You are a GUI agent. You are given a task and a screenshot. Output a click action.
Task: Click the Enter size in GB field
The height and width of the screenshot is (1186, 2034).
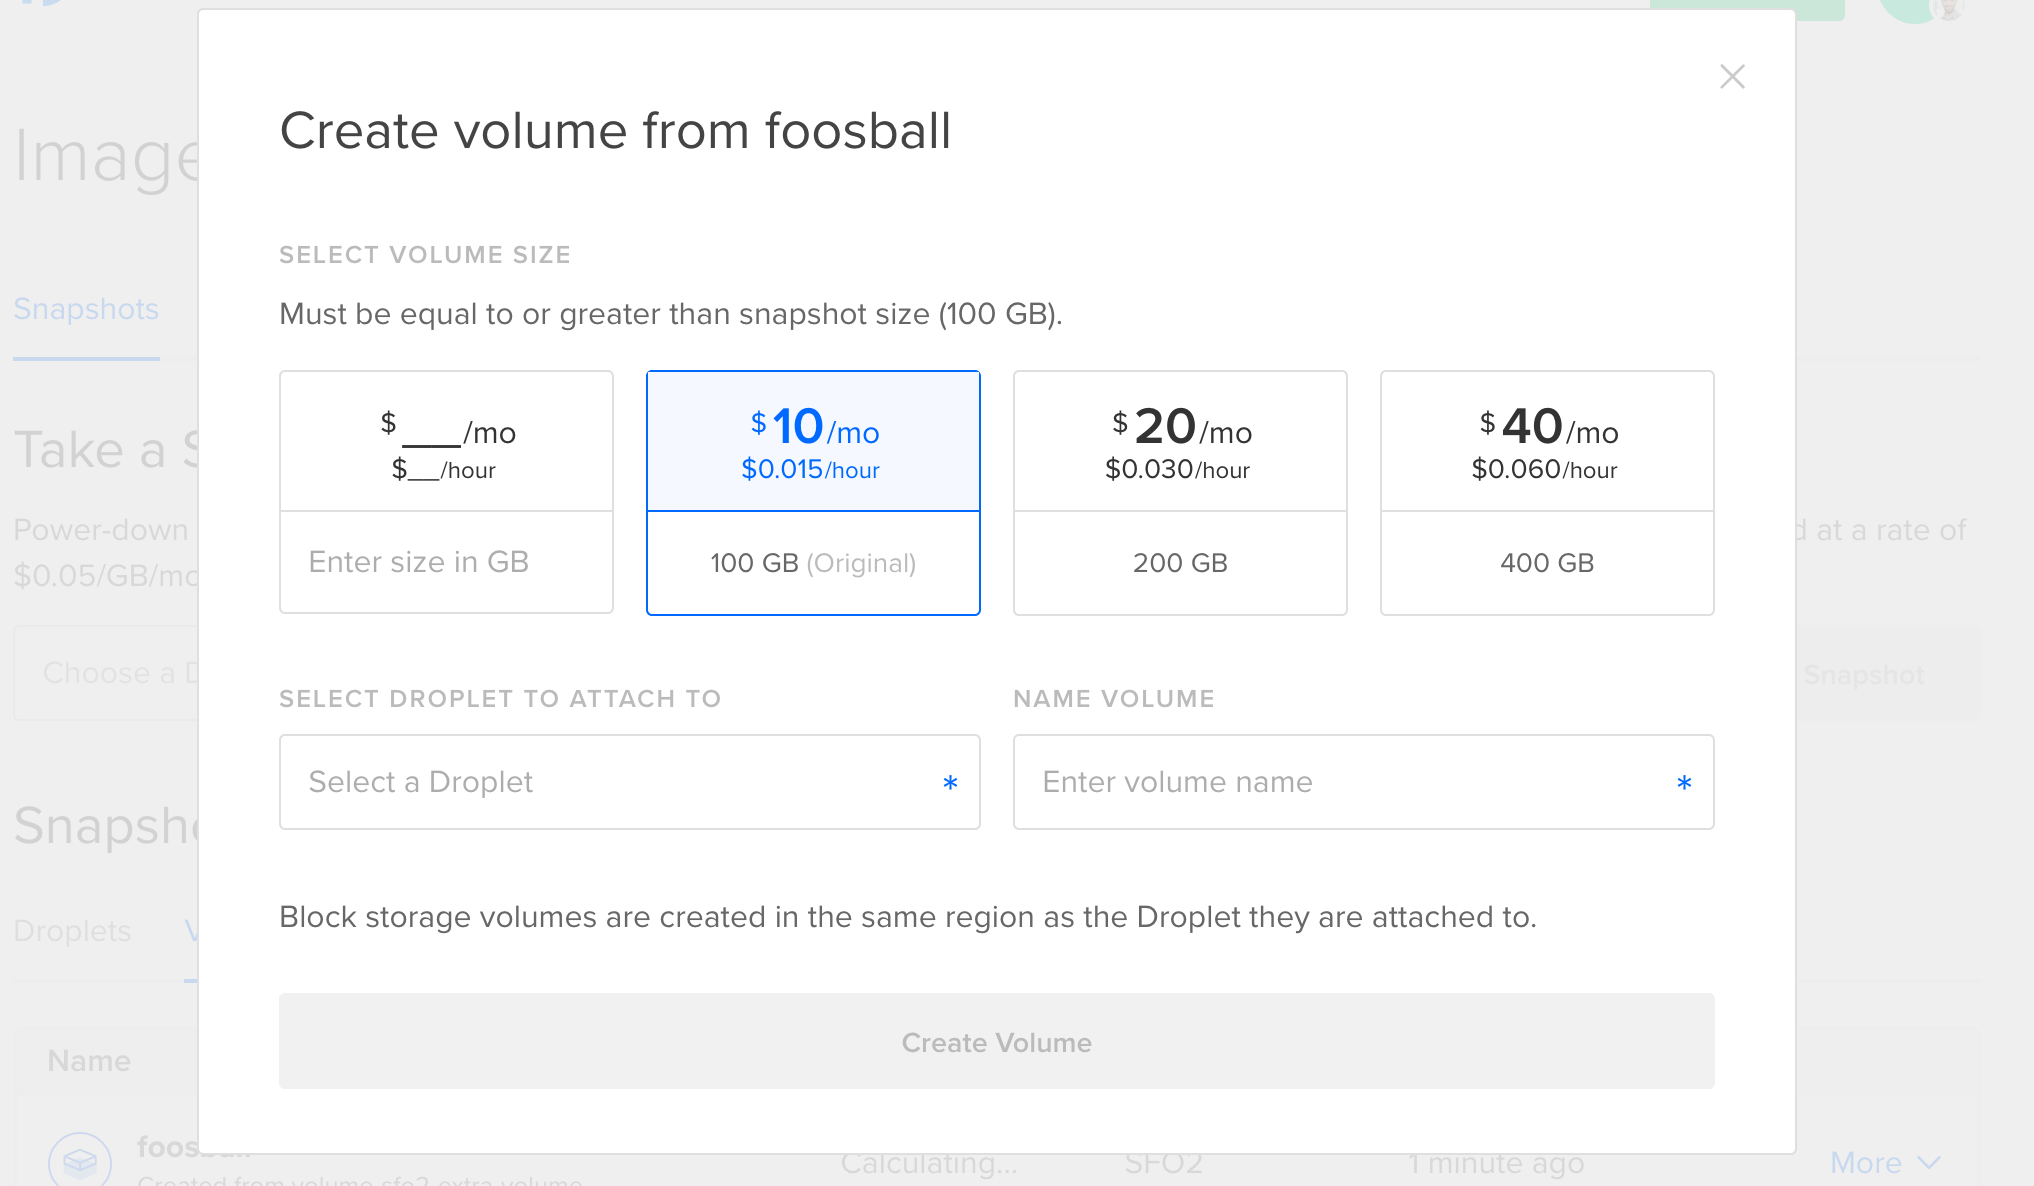coord(446,562)
